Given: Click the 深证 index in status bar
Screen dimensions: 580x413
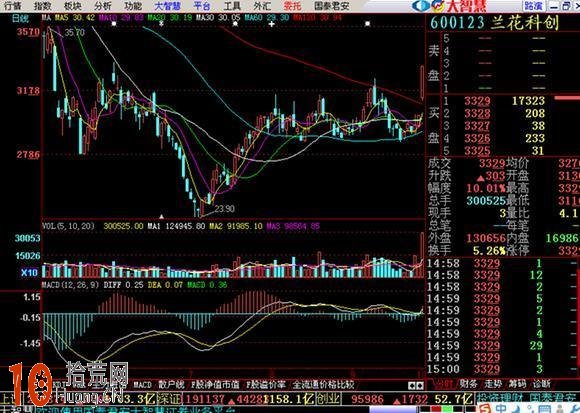Looking at the screenshot, I should (x=169, y=399).
